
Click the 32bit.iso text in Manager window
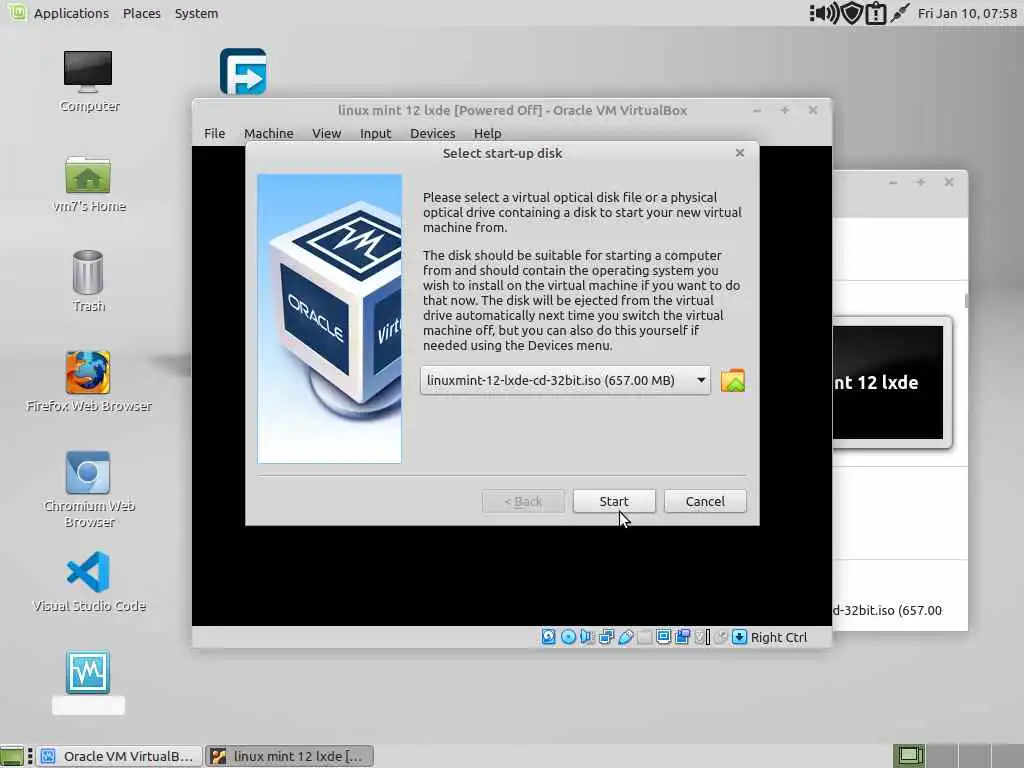(887, 610)
